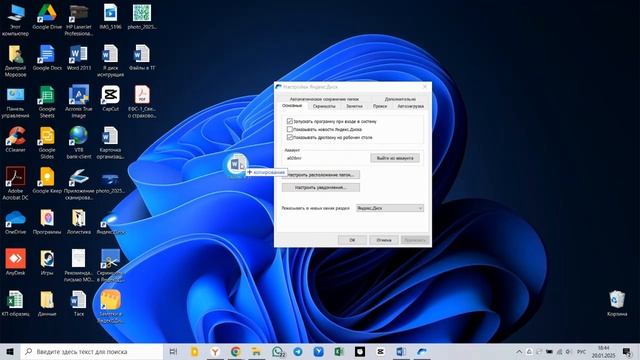Open the Google Sheets shortcut
The width and height of the screenshot is (640, 360).
point(47,102)
